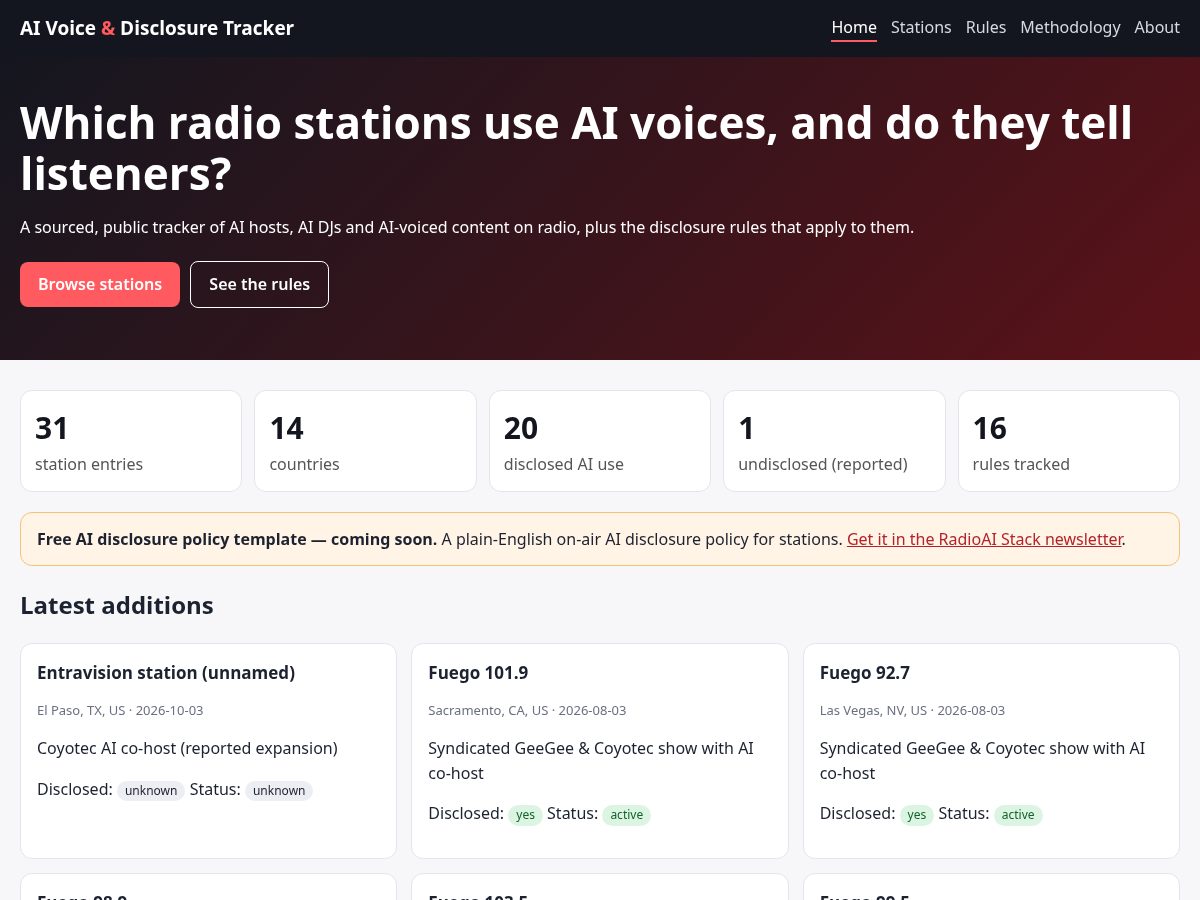The image size is (1200, 900).
Task: Click the Fuego 92.7 syndicated show description
Action: click(x=983, y=760)
